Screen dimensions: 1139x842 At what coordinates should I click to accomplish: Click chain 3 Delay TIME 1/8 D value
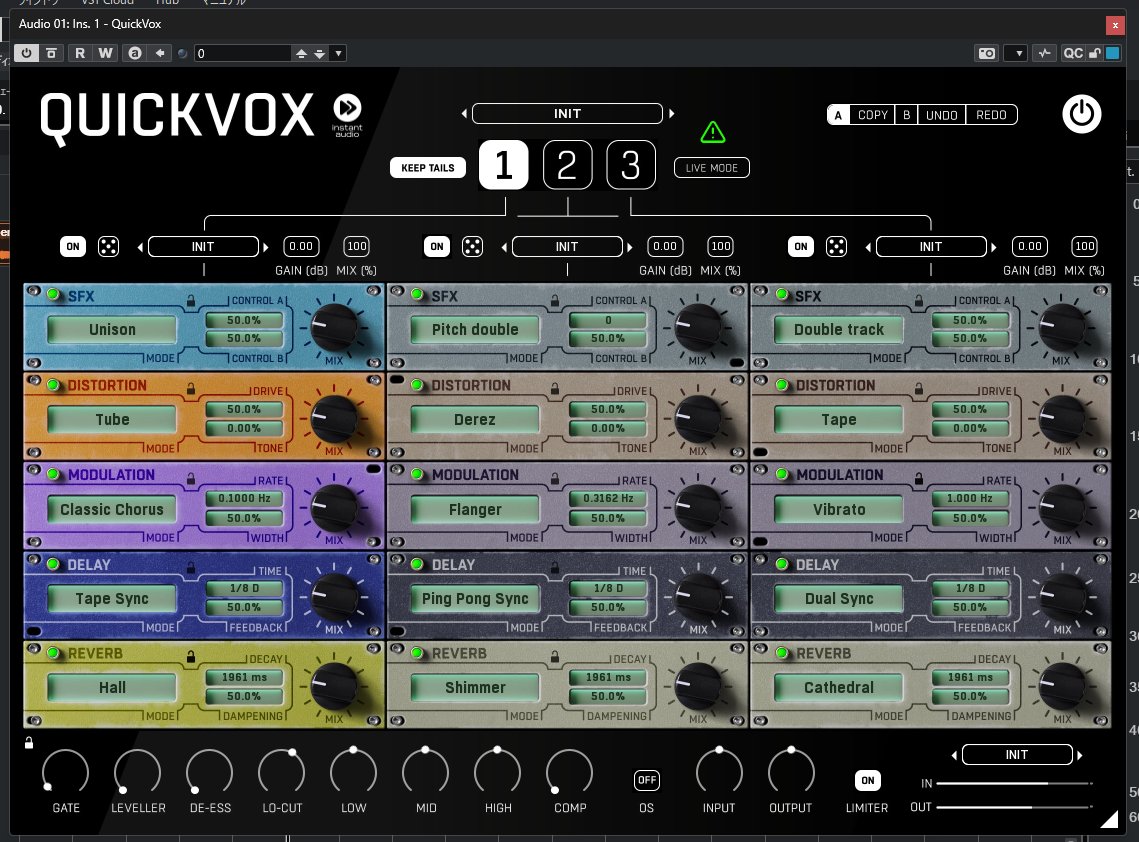970,588
